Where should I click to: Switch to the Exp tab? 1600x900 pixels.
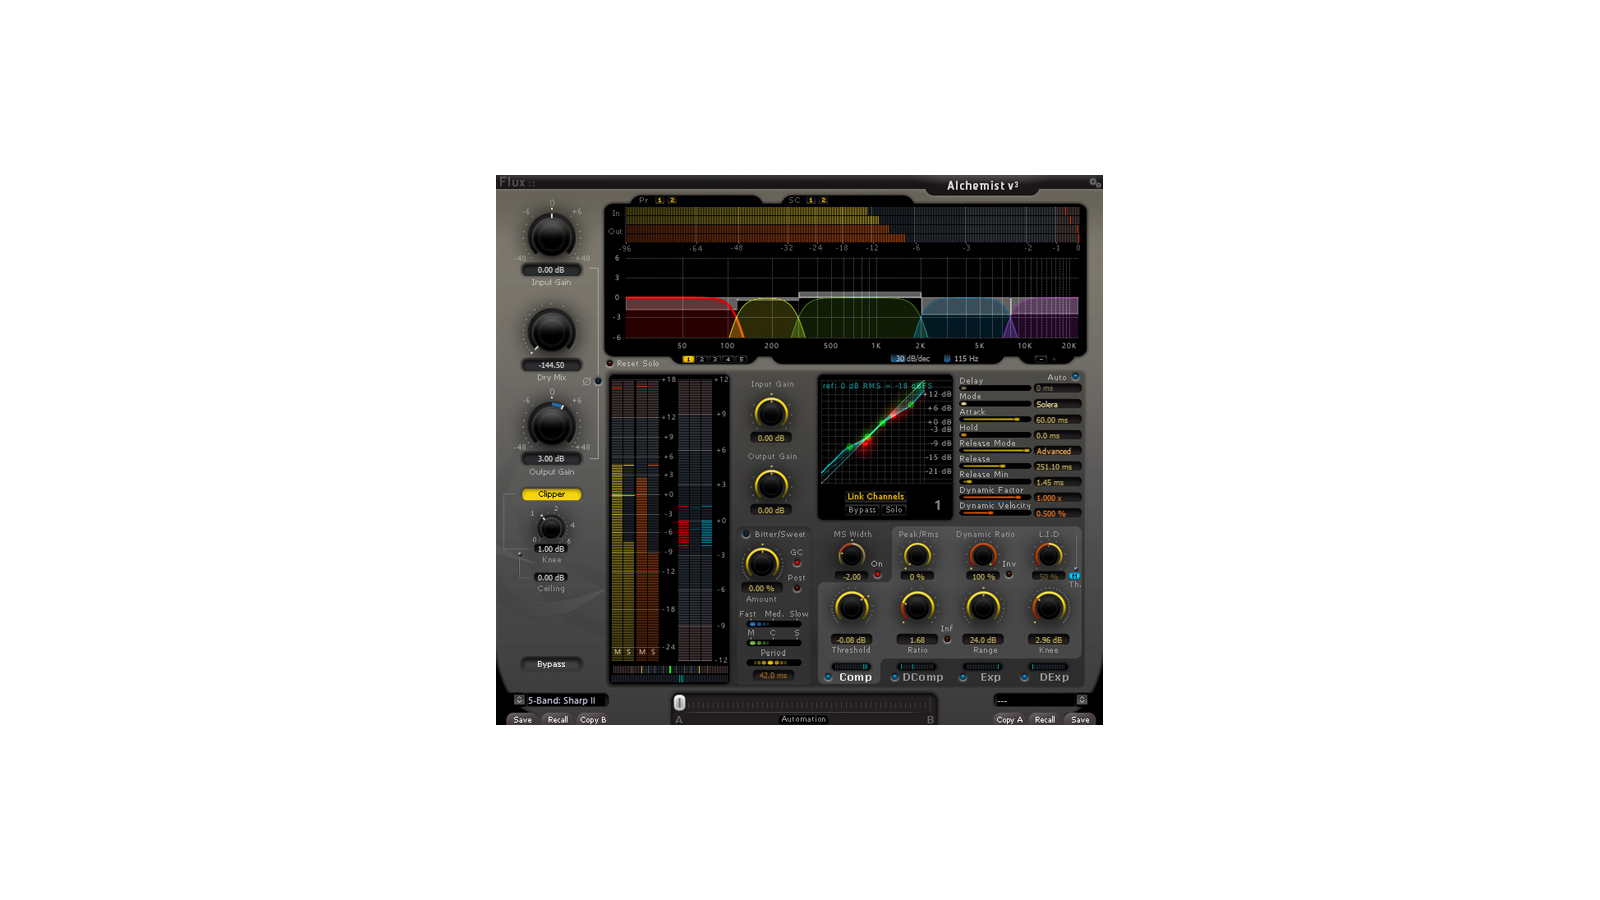990,677
